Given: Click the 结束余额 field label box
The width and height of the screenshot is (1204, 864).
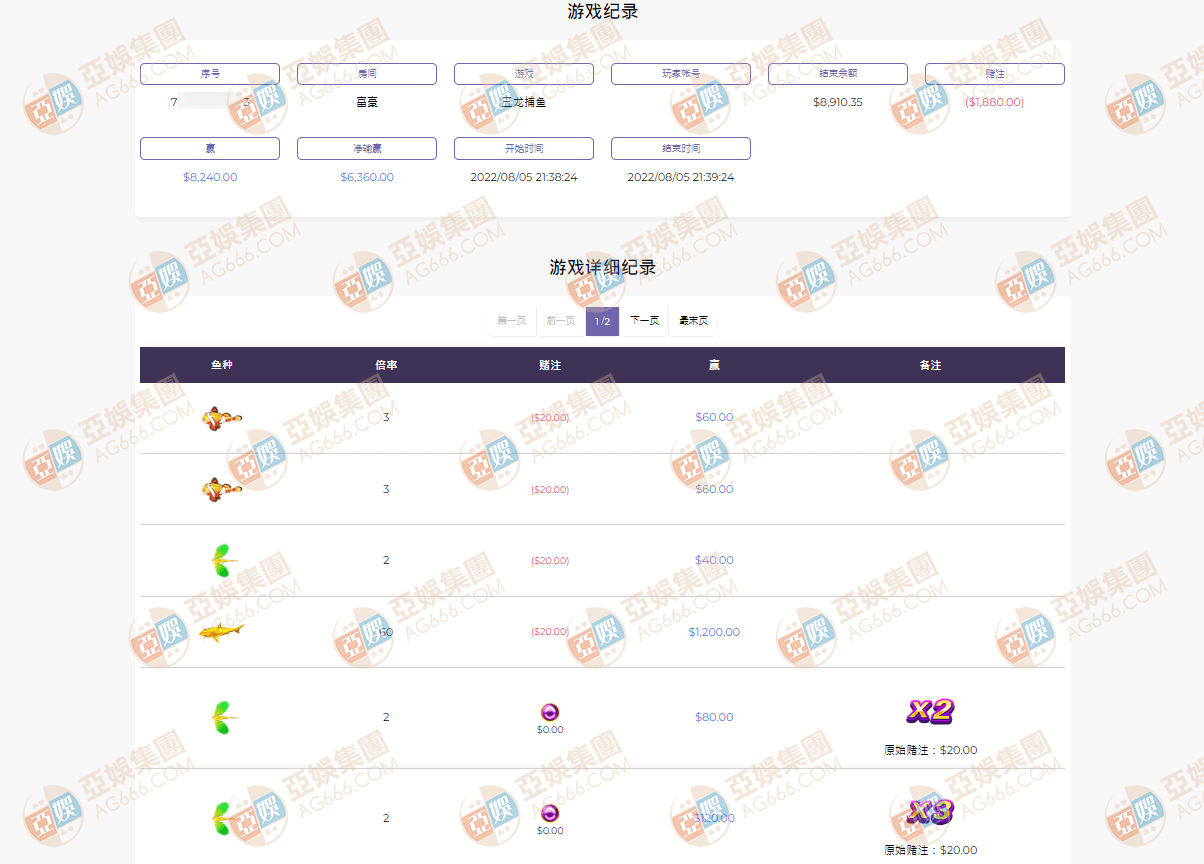Looking at the screenshot, I should (838, 74).
